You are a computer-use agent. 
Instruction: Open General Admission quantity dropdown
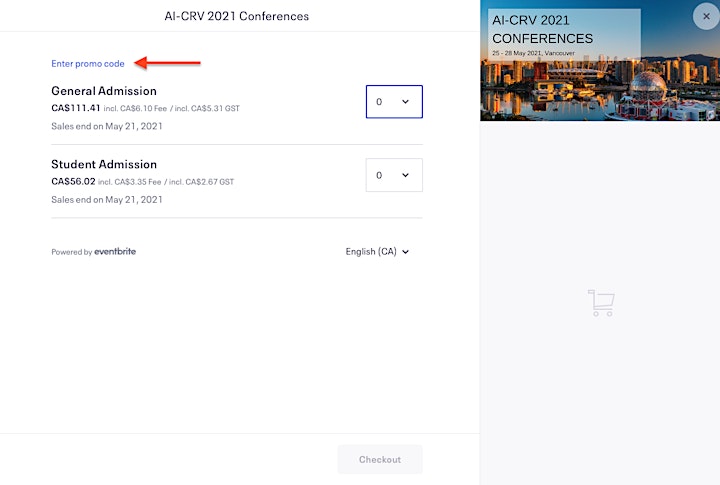pos(394,102)
